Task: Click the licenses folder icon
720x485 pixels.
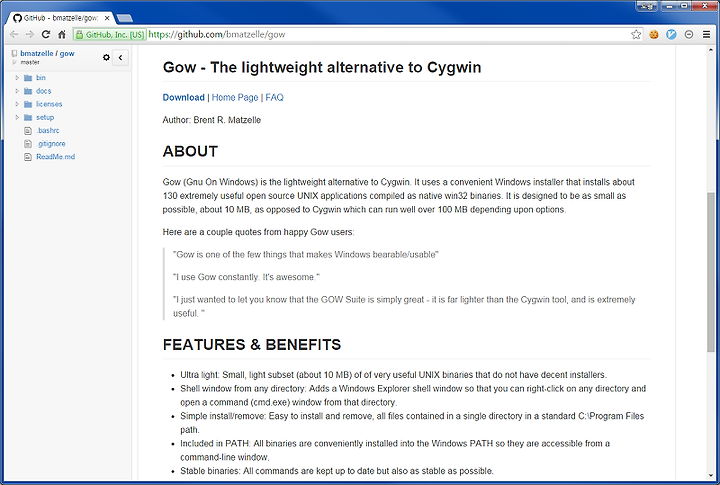Action: (x=28, y=104)
